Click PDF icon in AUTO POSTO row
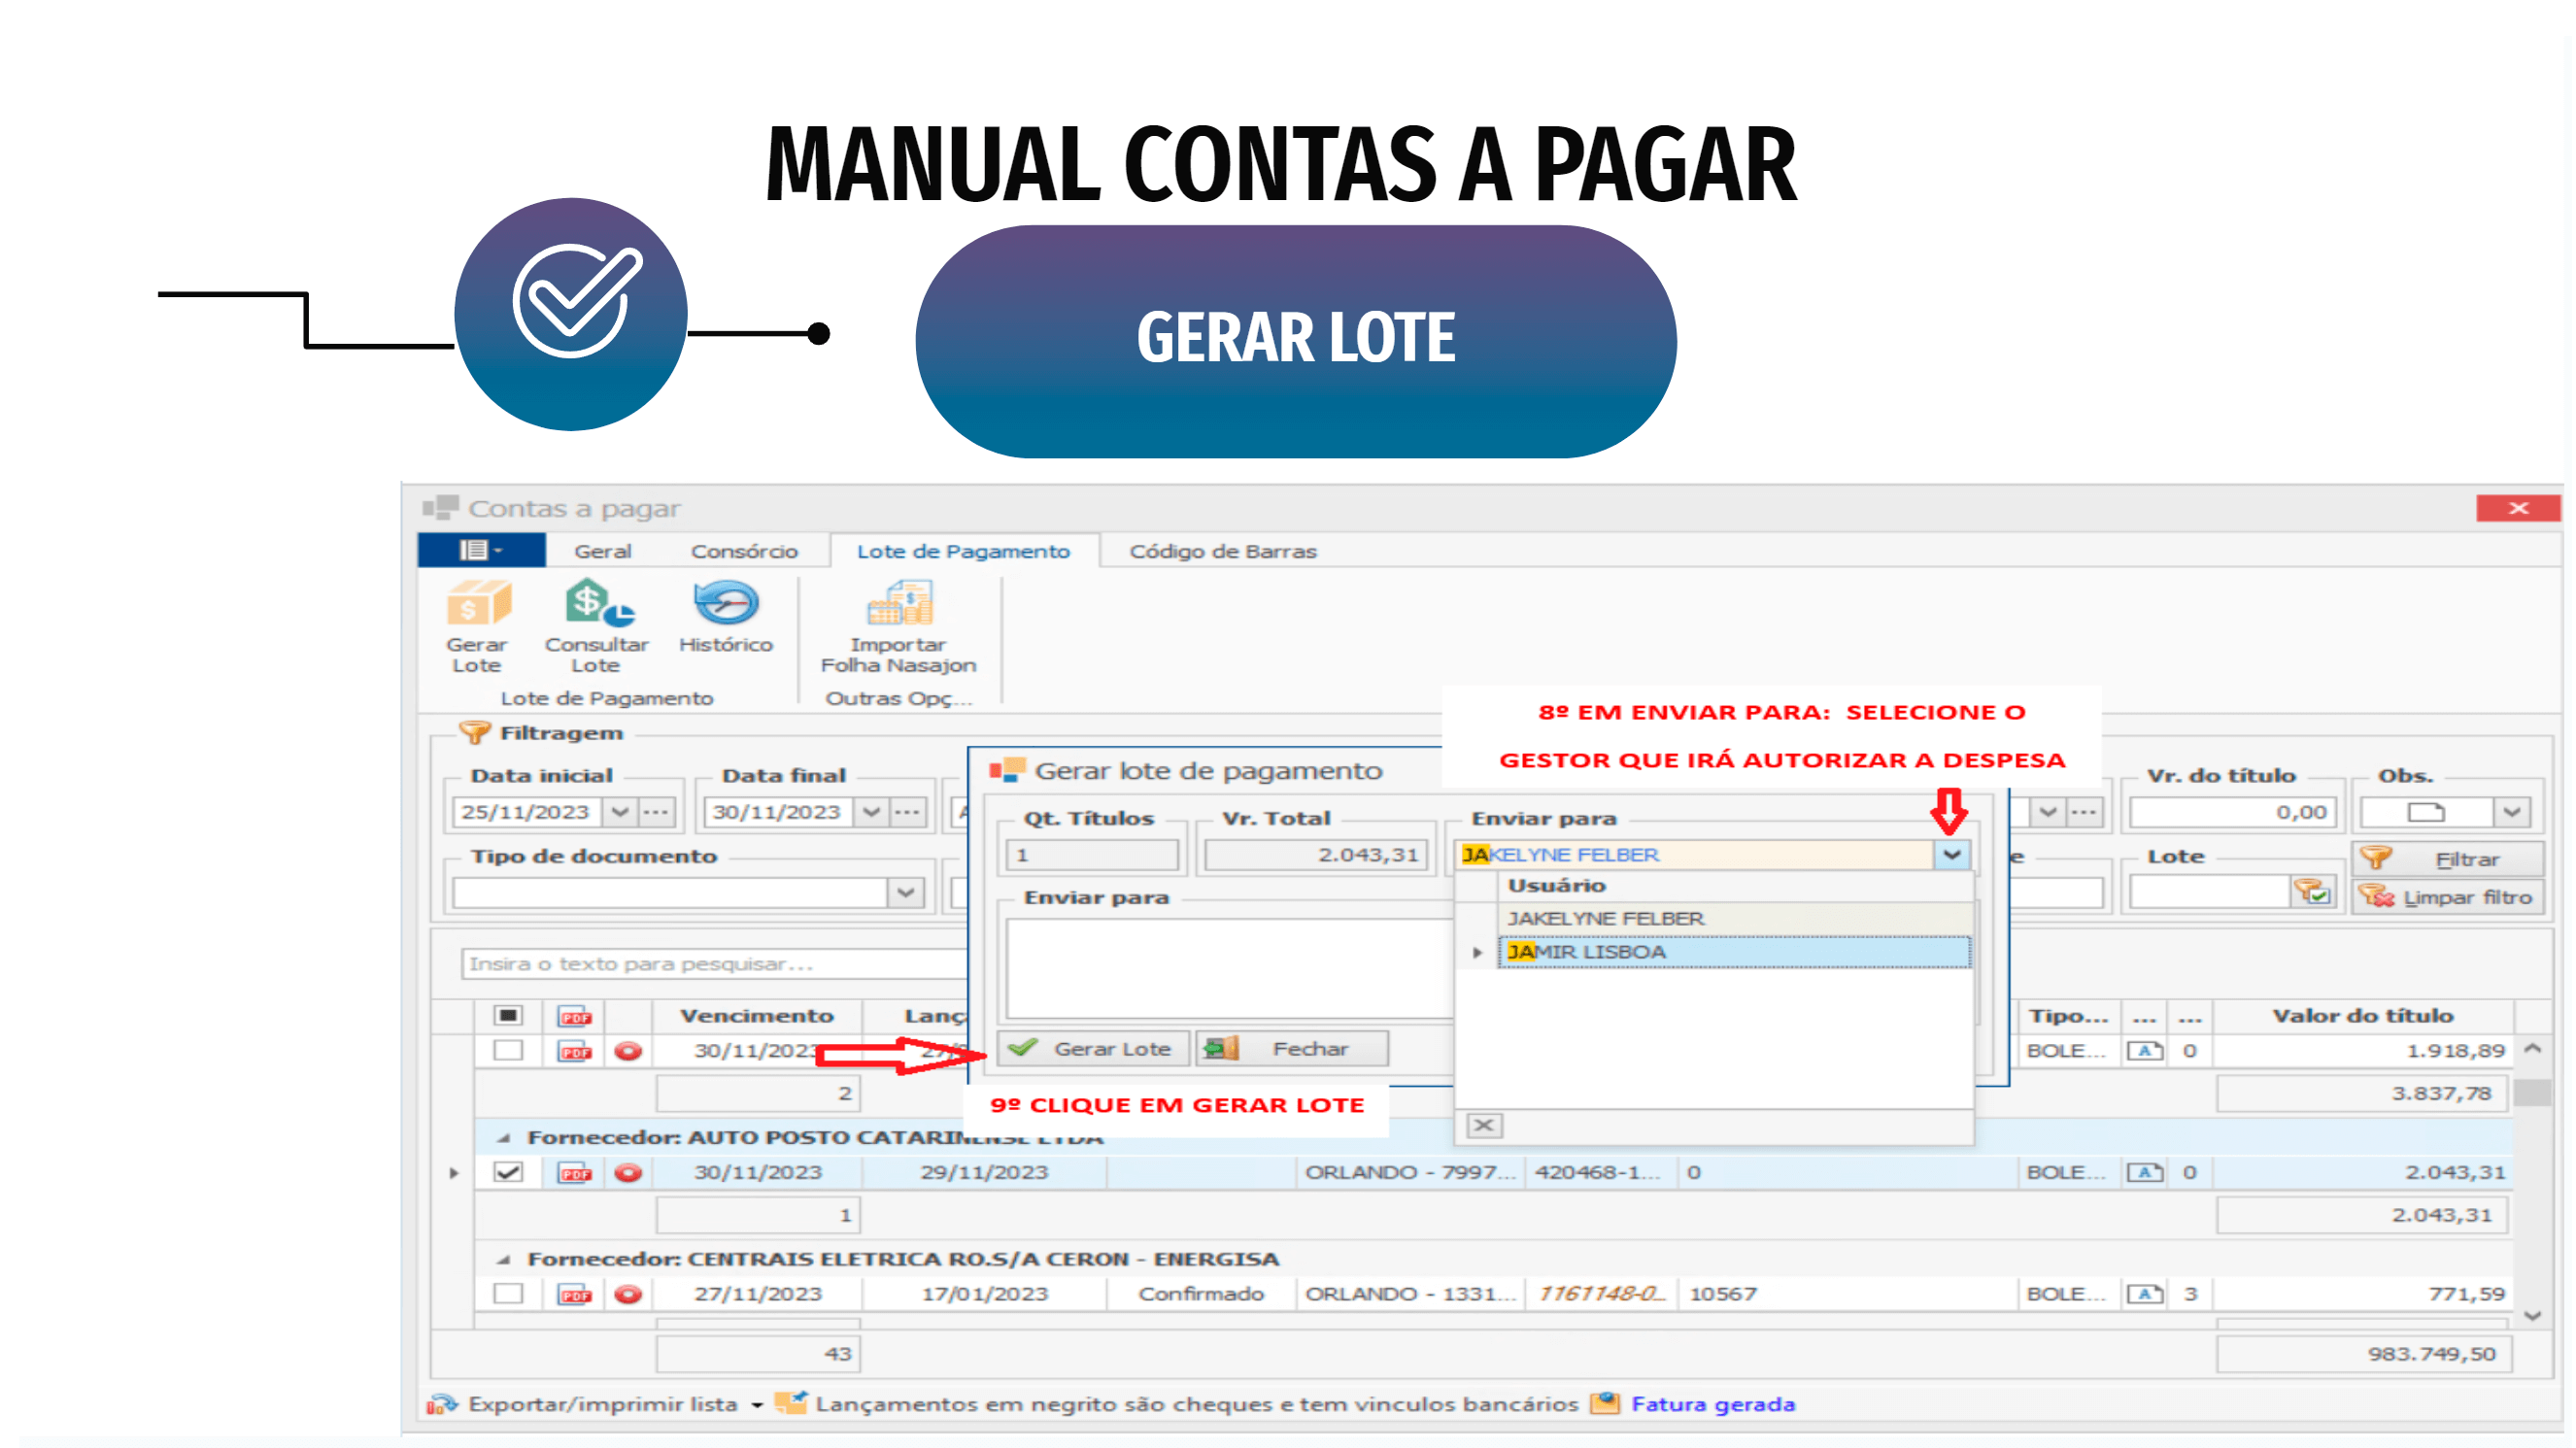 pos(575,1173)
